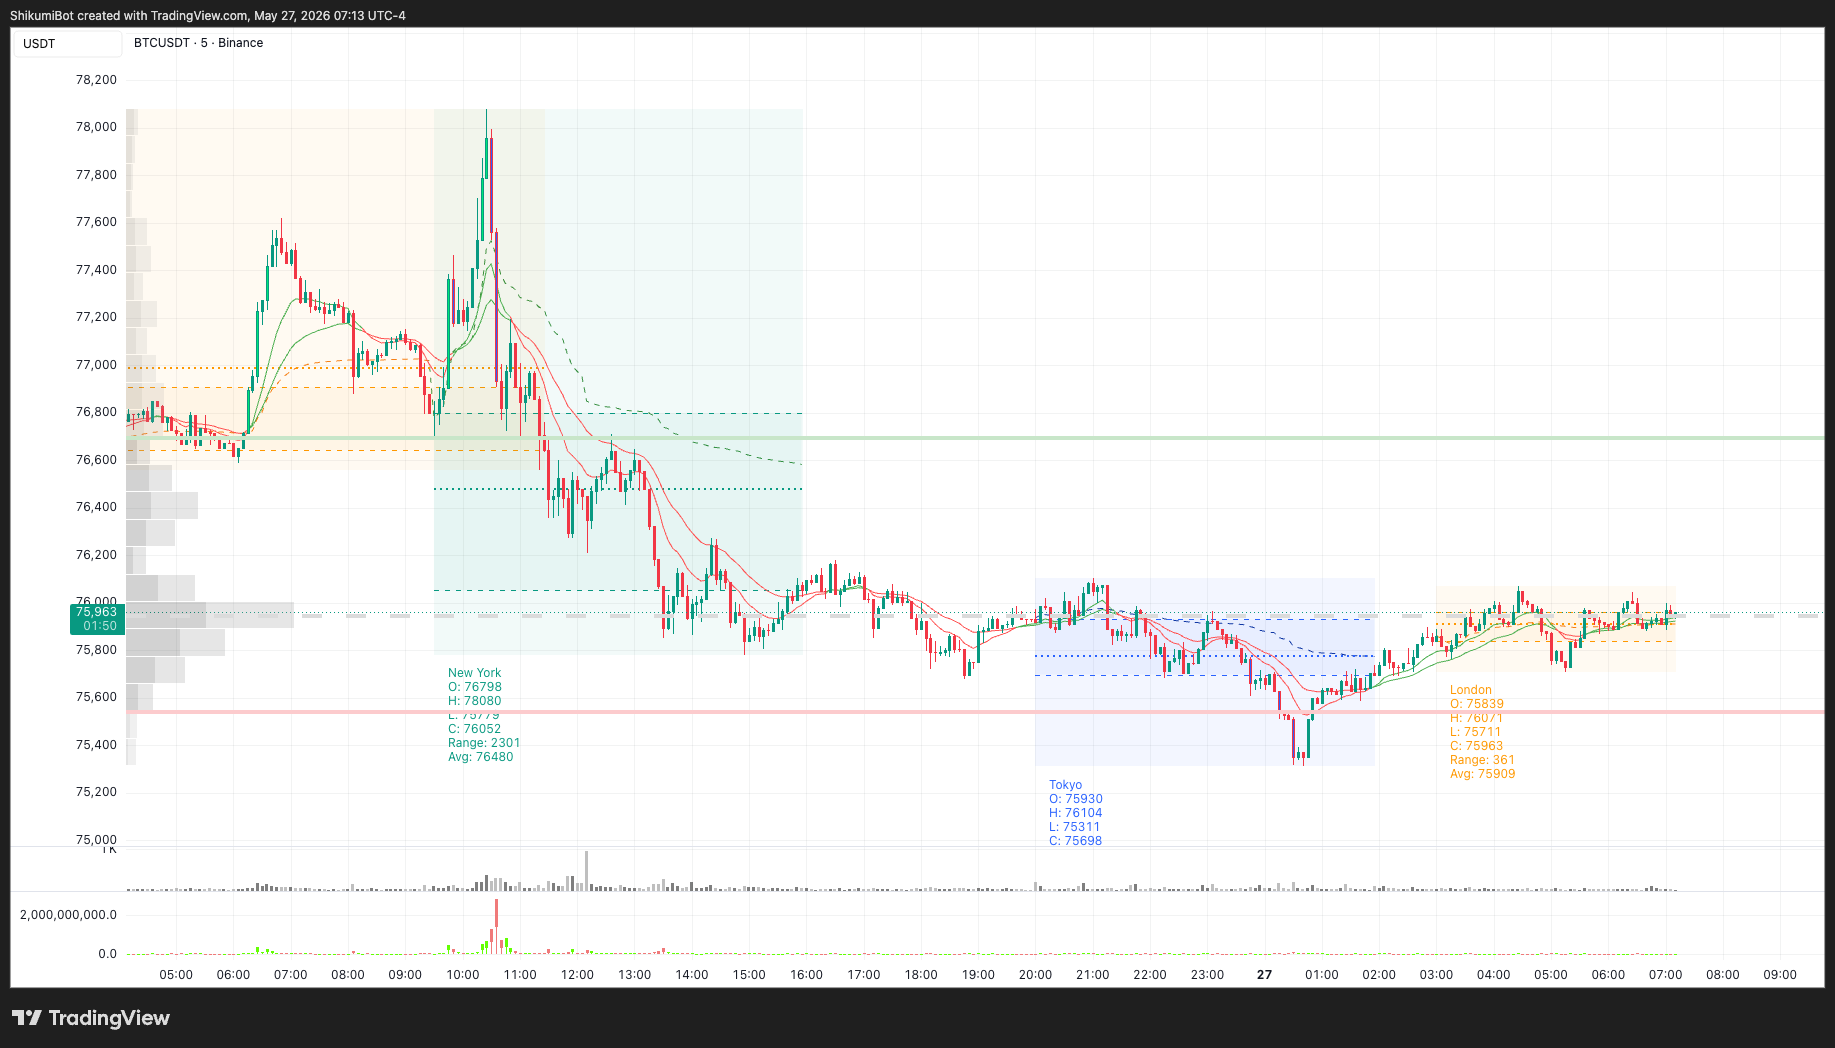
Task: Click the tallest volume bar near 12:00
Action: [586, 870]
